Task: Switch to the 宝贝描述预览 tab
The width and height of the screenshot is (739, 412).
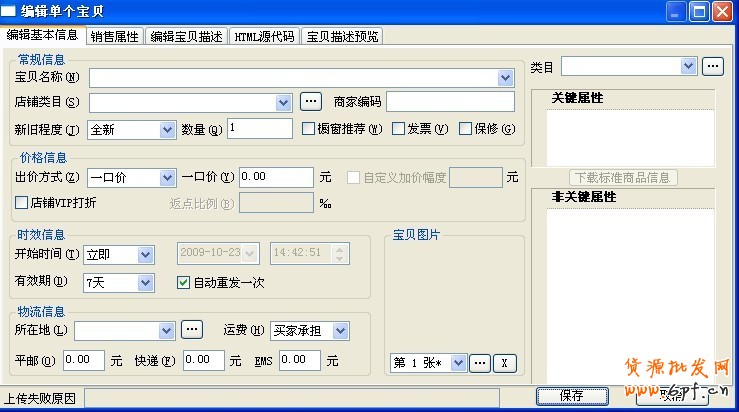Action: 342,36
